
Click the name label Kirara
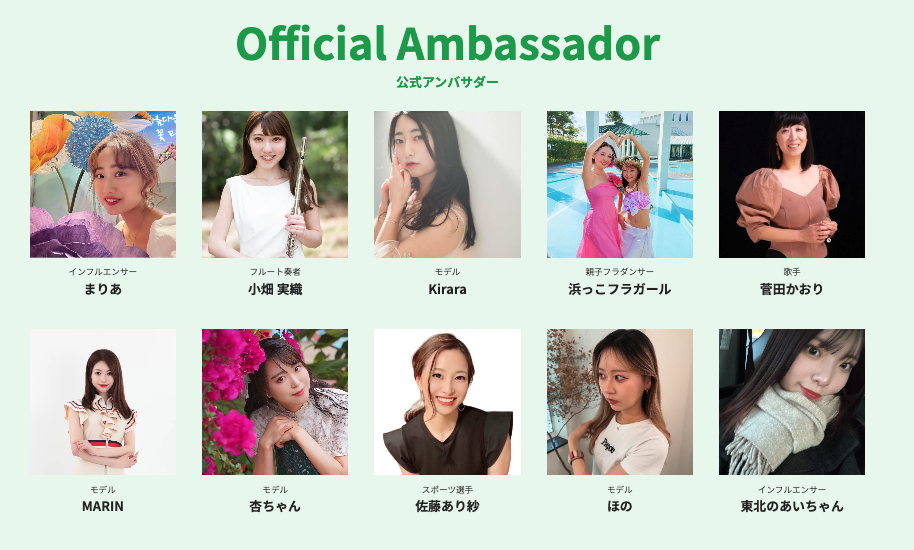(447, 289)
